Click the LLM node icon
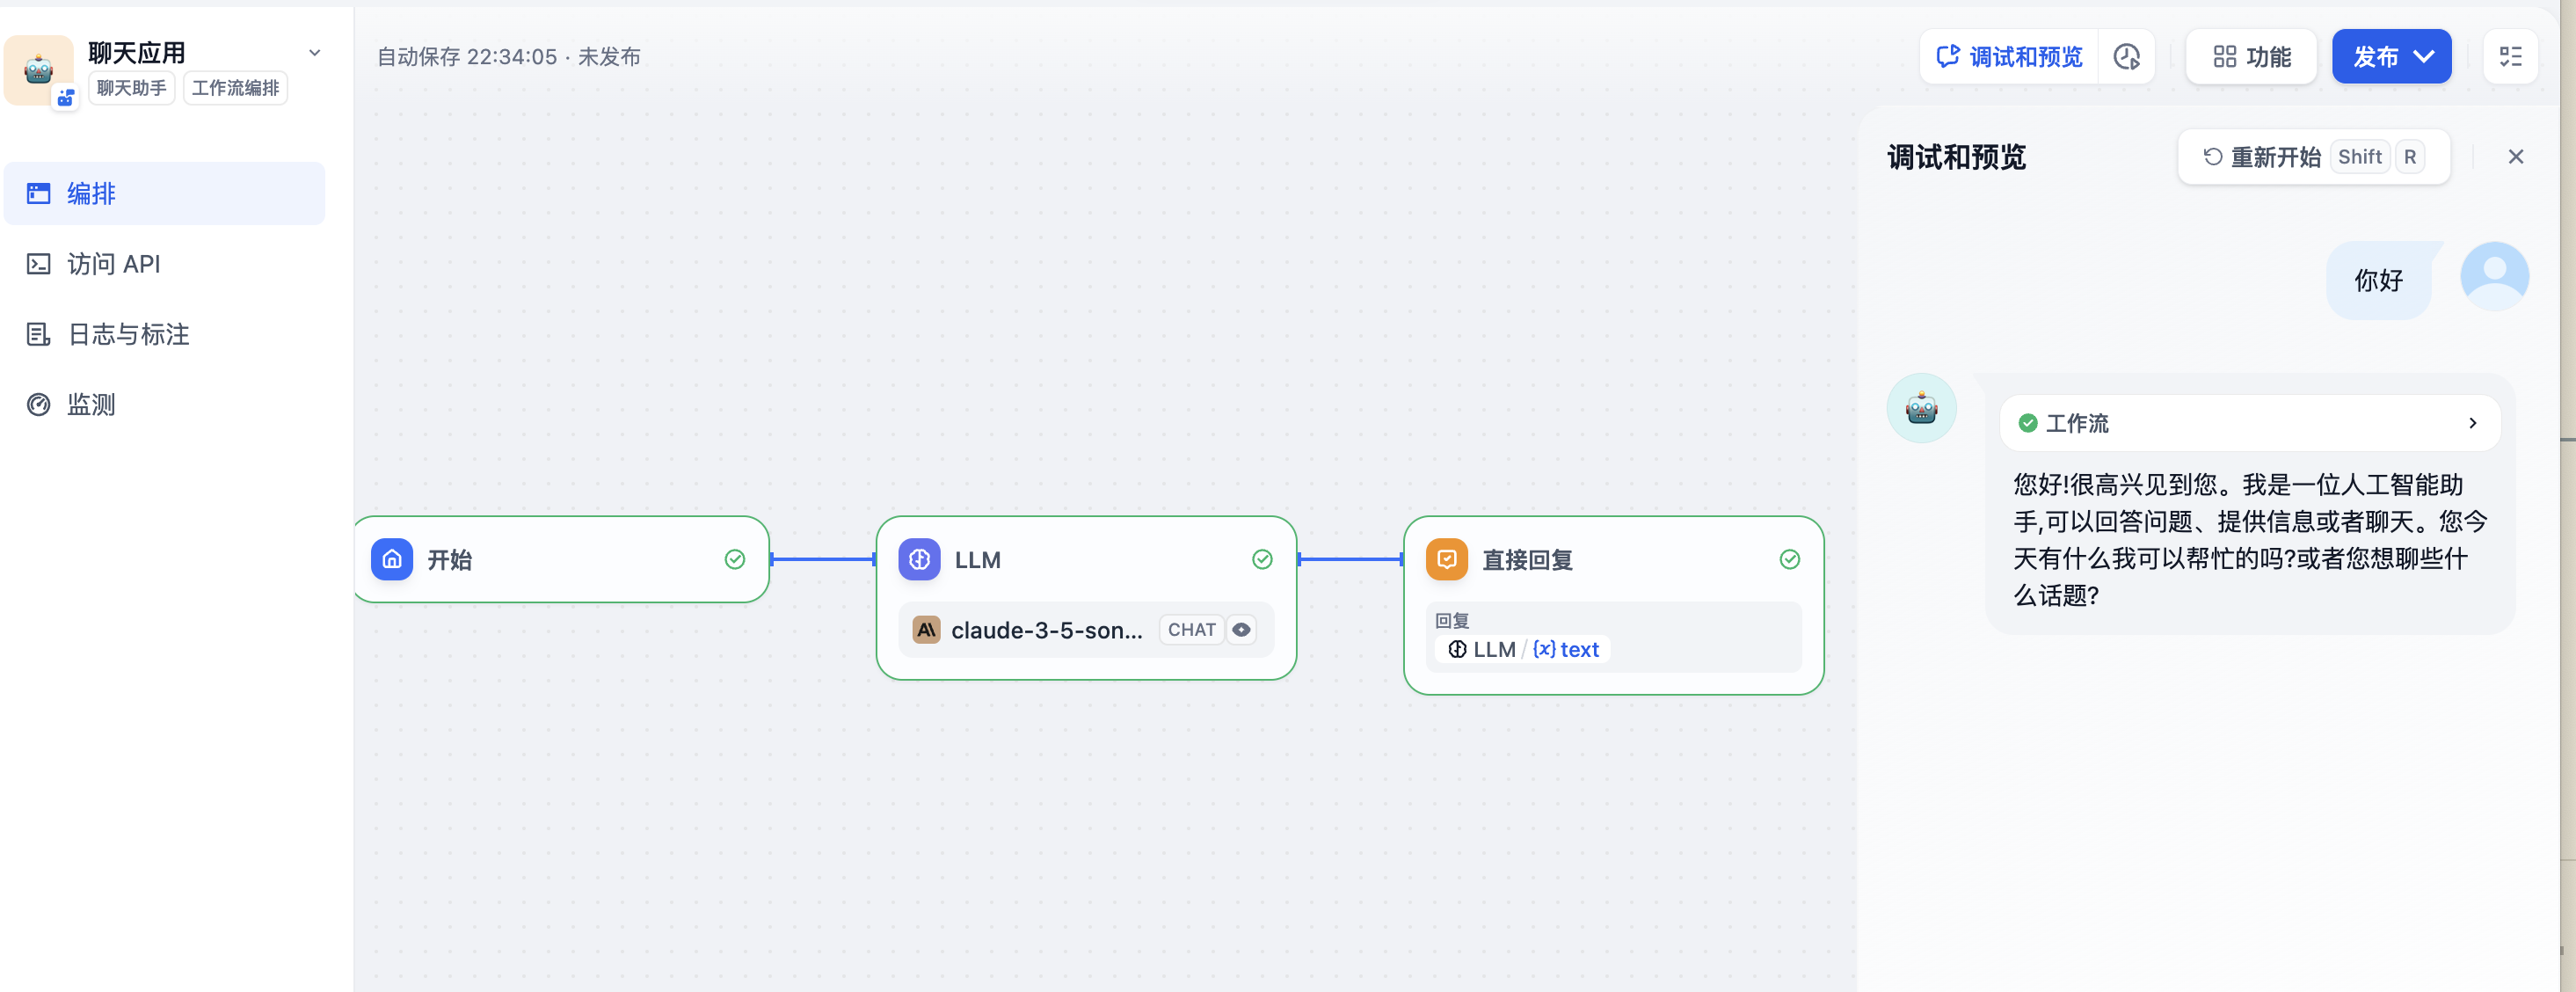This screenshot has height=992, width=2576. [x=919, y=559]
